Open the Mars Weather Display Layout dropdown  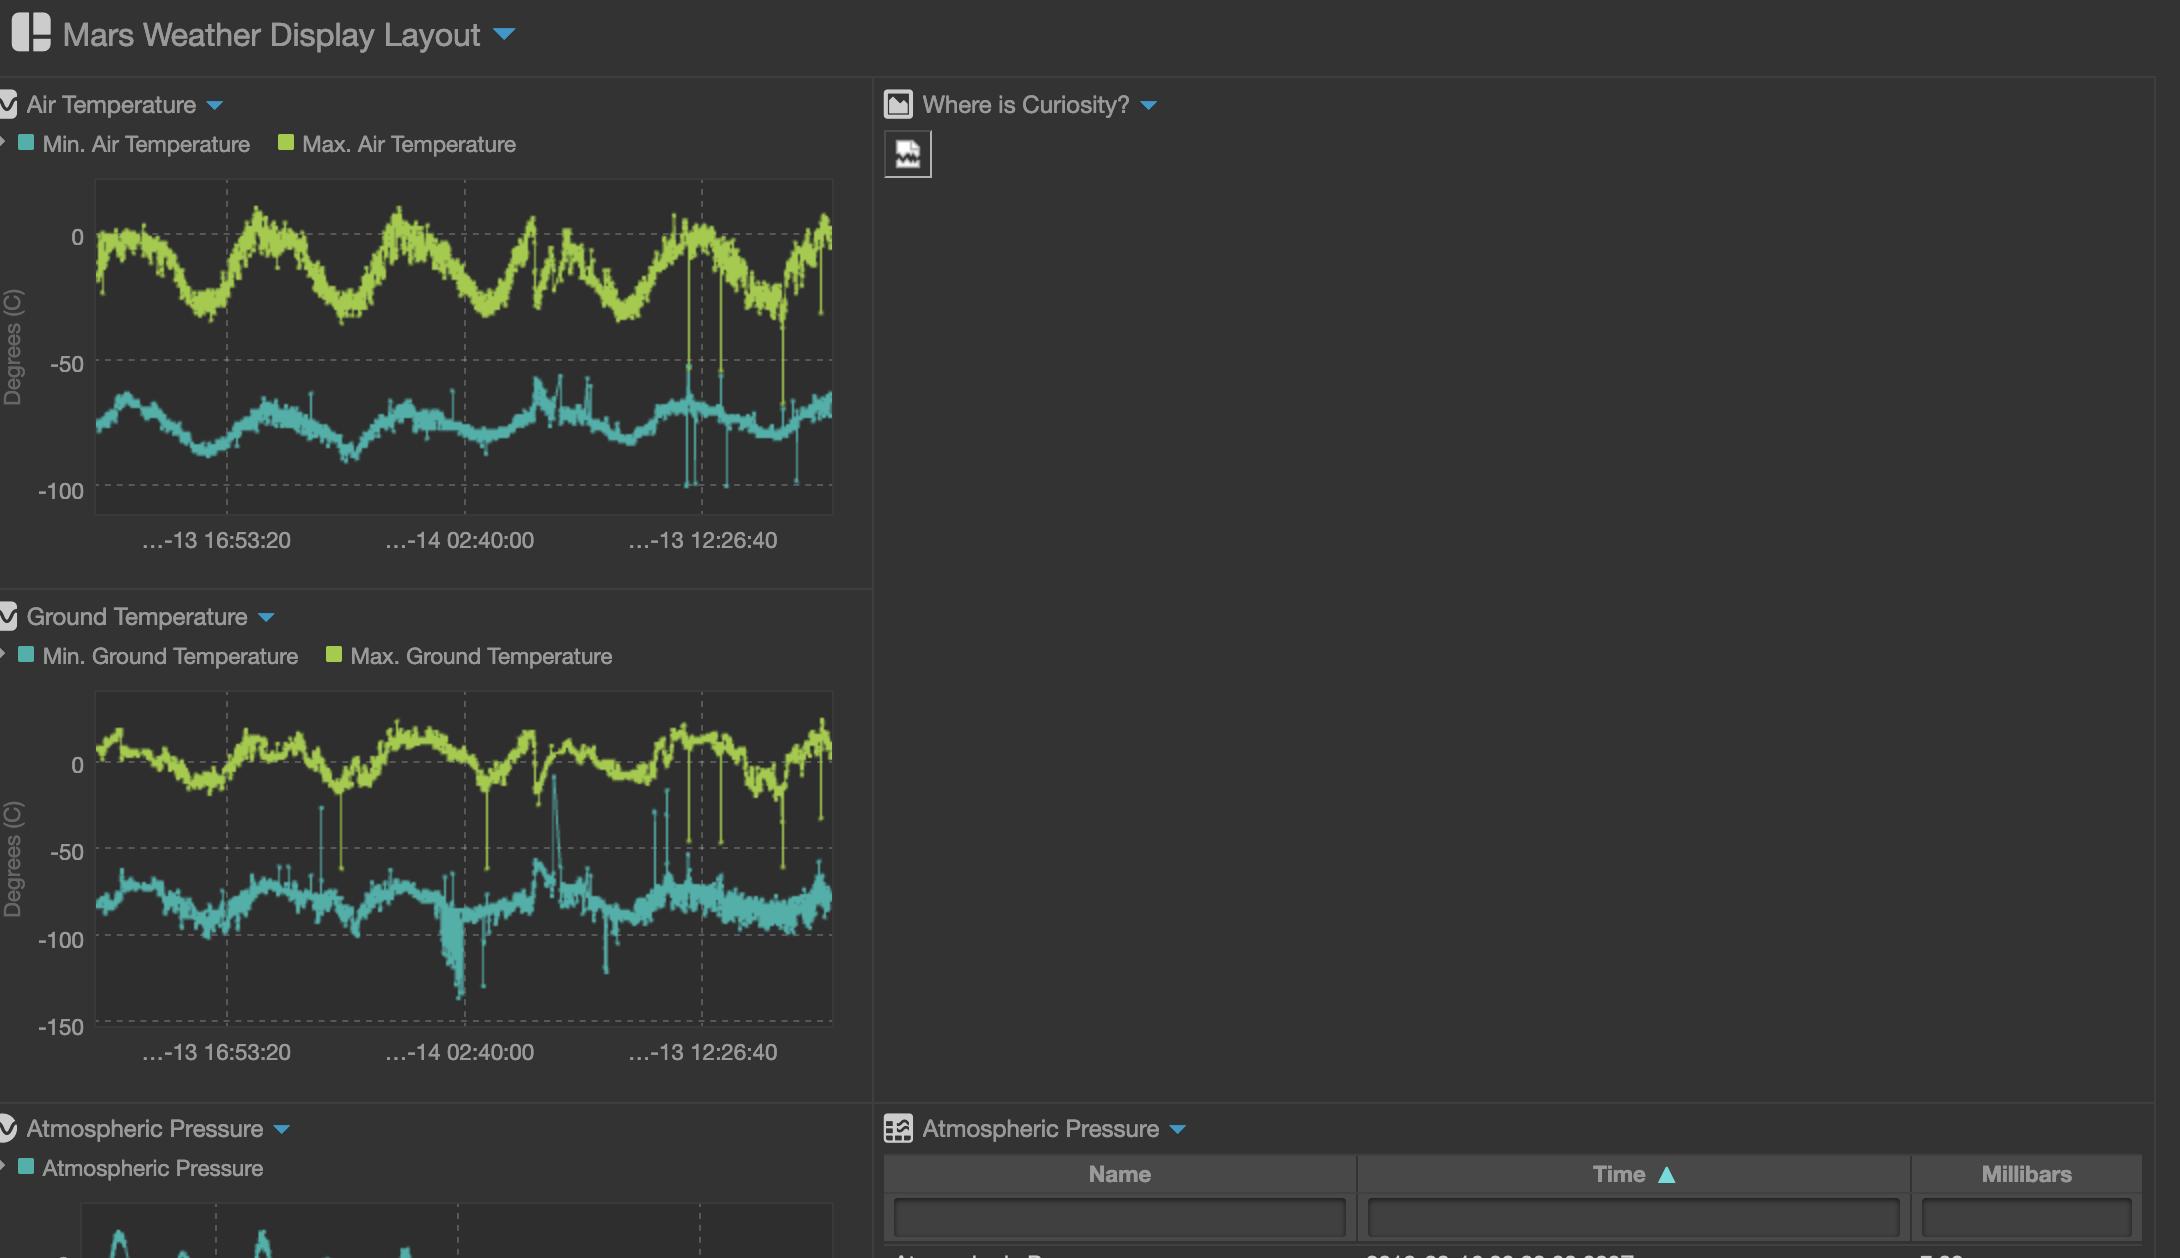pyautogui.click(x=505, y=35)
